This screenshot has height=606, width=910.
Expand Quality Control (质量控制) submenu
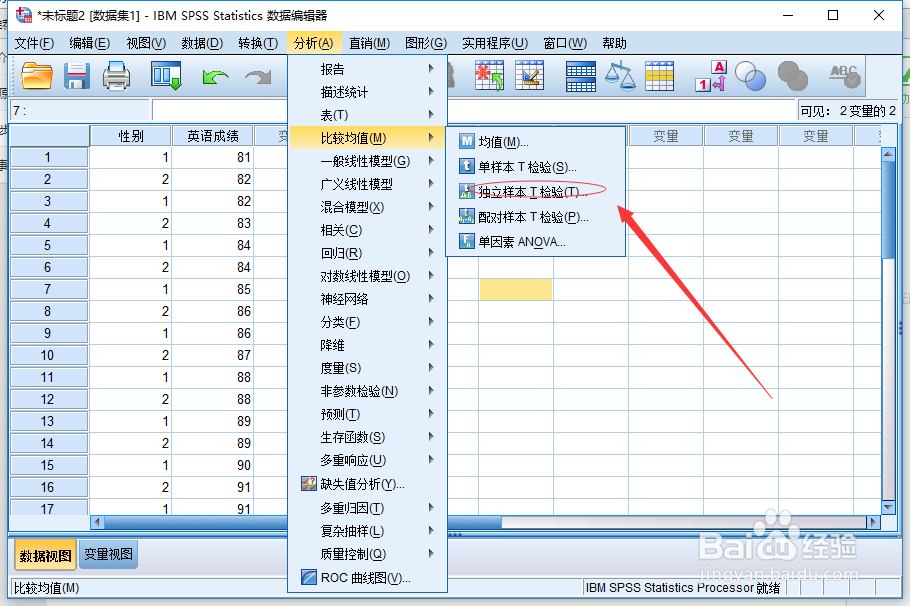367,554
